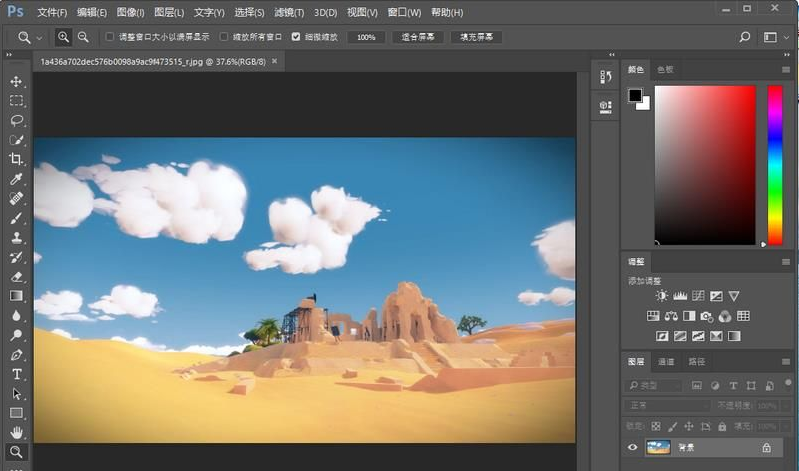Select the Dodge tool

pyautogui.click(x=16, y=335)
